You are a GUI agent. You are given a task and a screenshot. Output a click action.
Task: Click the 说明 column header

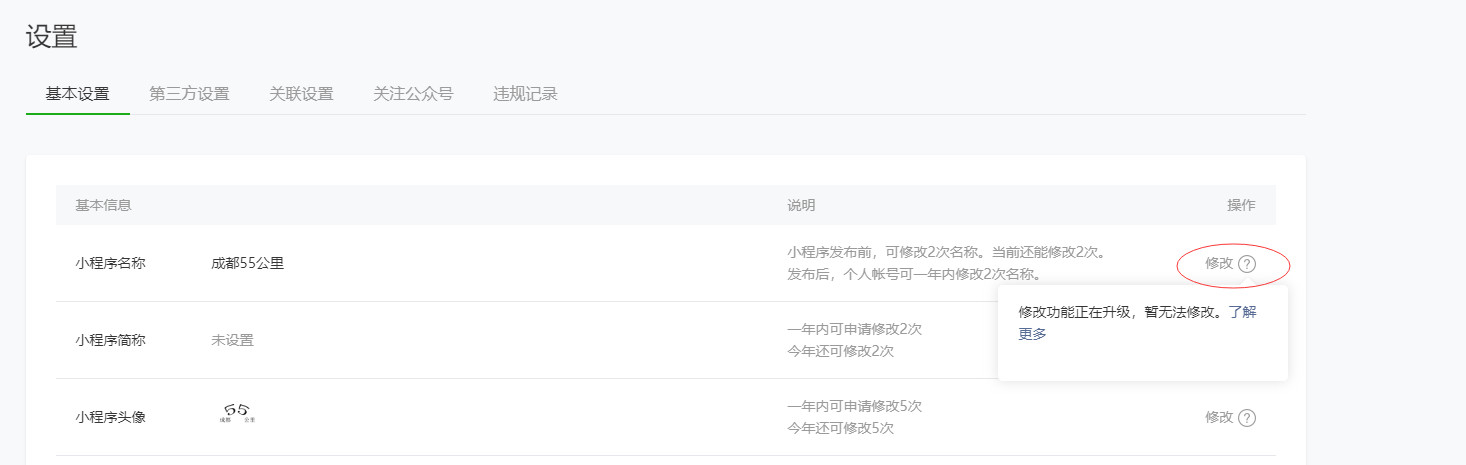(801, 205)
